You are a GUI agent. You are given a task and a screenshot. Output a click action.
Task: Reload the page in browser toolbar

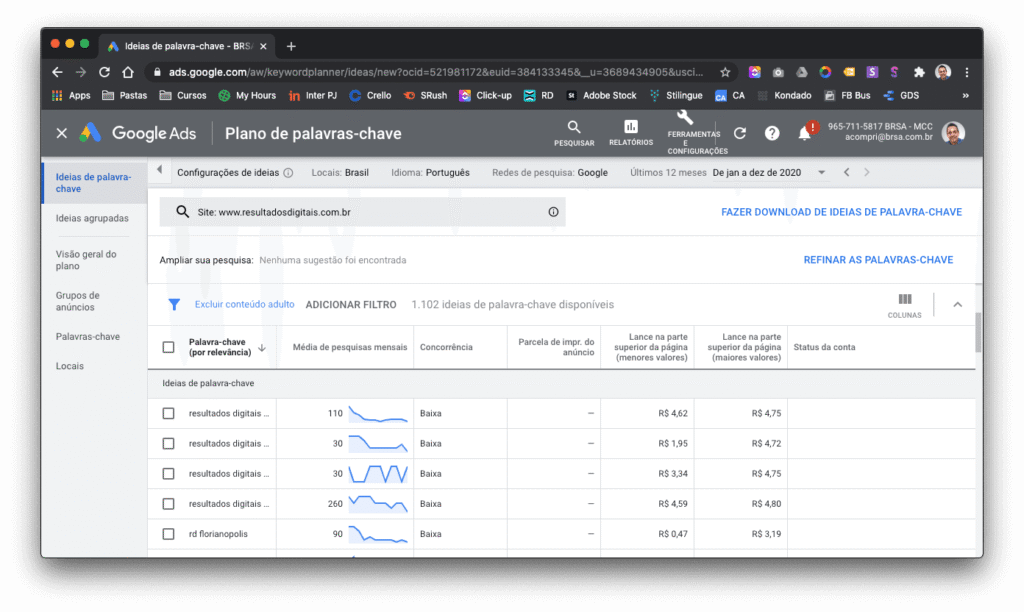[x=104, y=72]
